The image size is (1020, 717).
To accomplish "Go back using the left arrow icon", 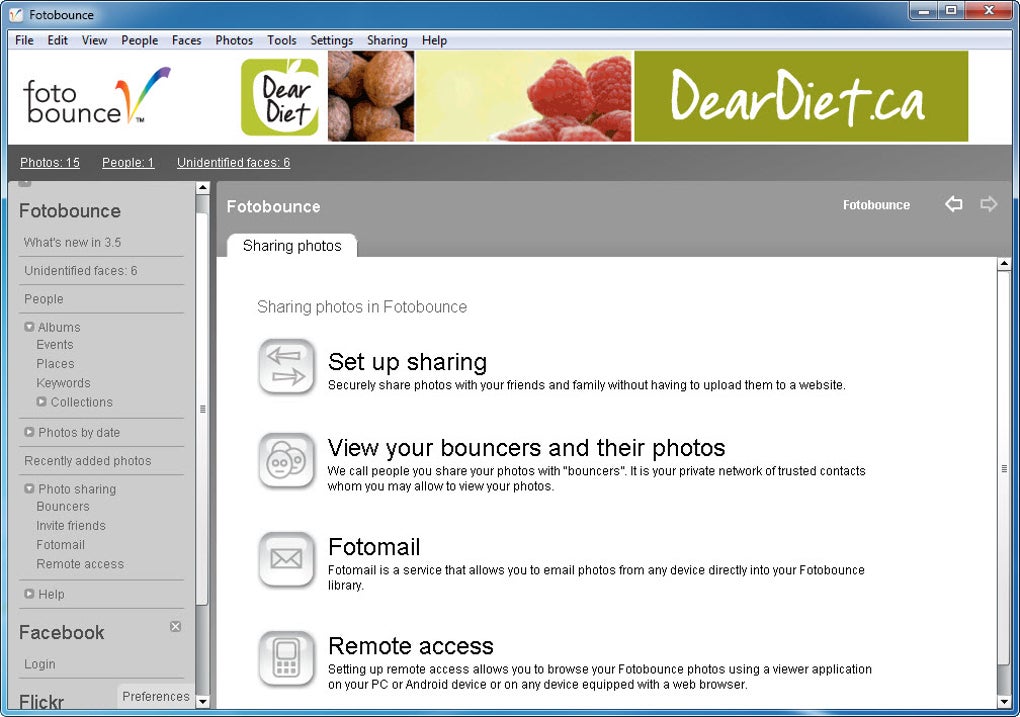I will 954,204.
